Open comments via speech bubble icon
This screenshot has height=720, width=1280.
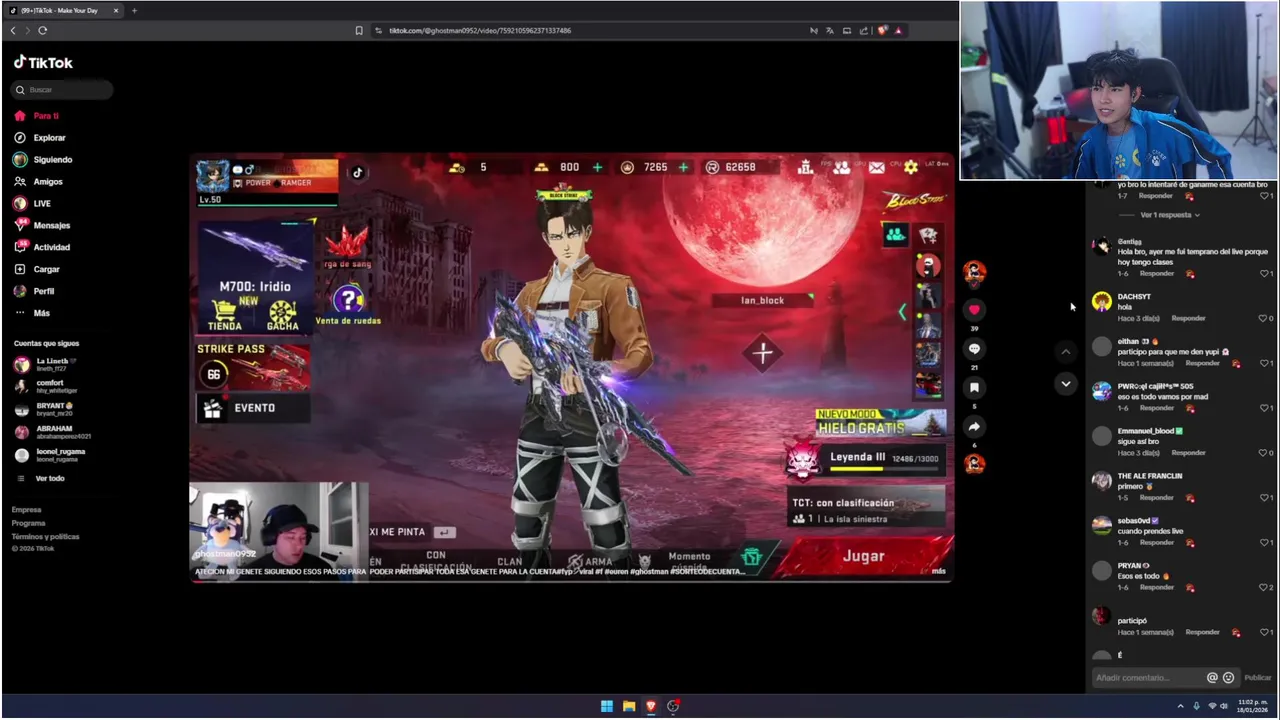[974, 349]
